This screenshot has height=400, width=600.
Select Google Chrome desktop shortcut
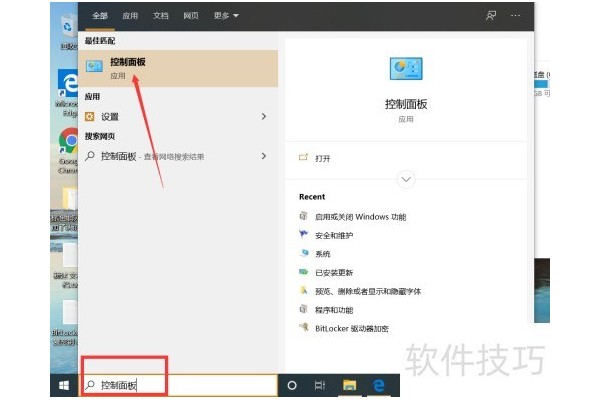coord(68,150)
